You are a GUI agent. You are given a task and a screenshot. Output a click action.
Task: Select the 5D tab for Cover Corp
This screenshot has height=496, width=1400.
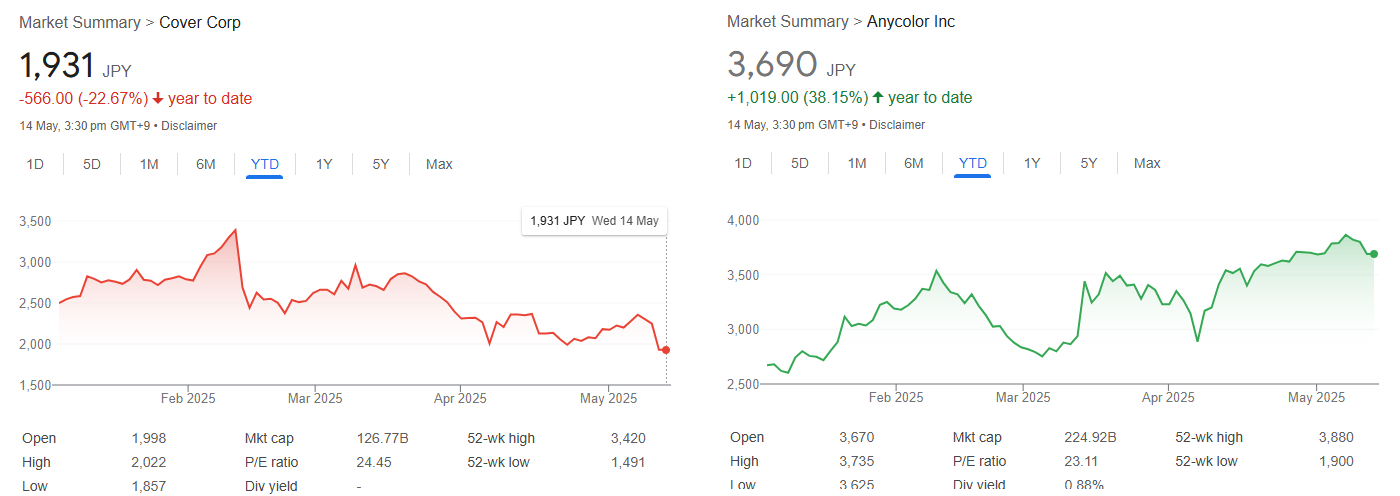coord(92,164)
